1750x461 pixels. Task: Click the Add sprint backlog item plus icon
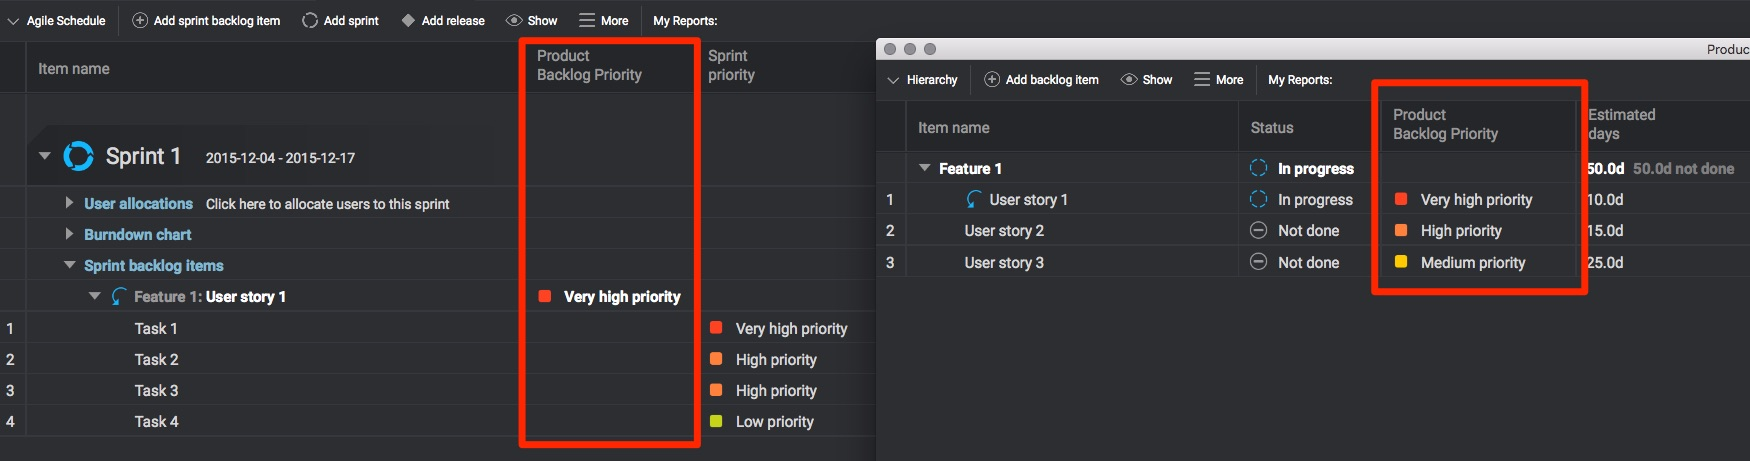point(140,20)
